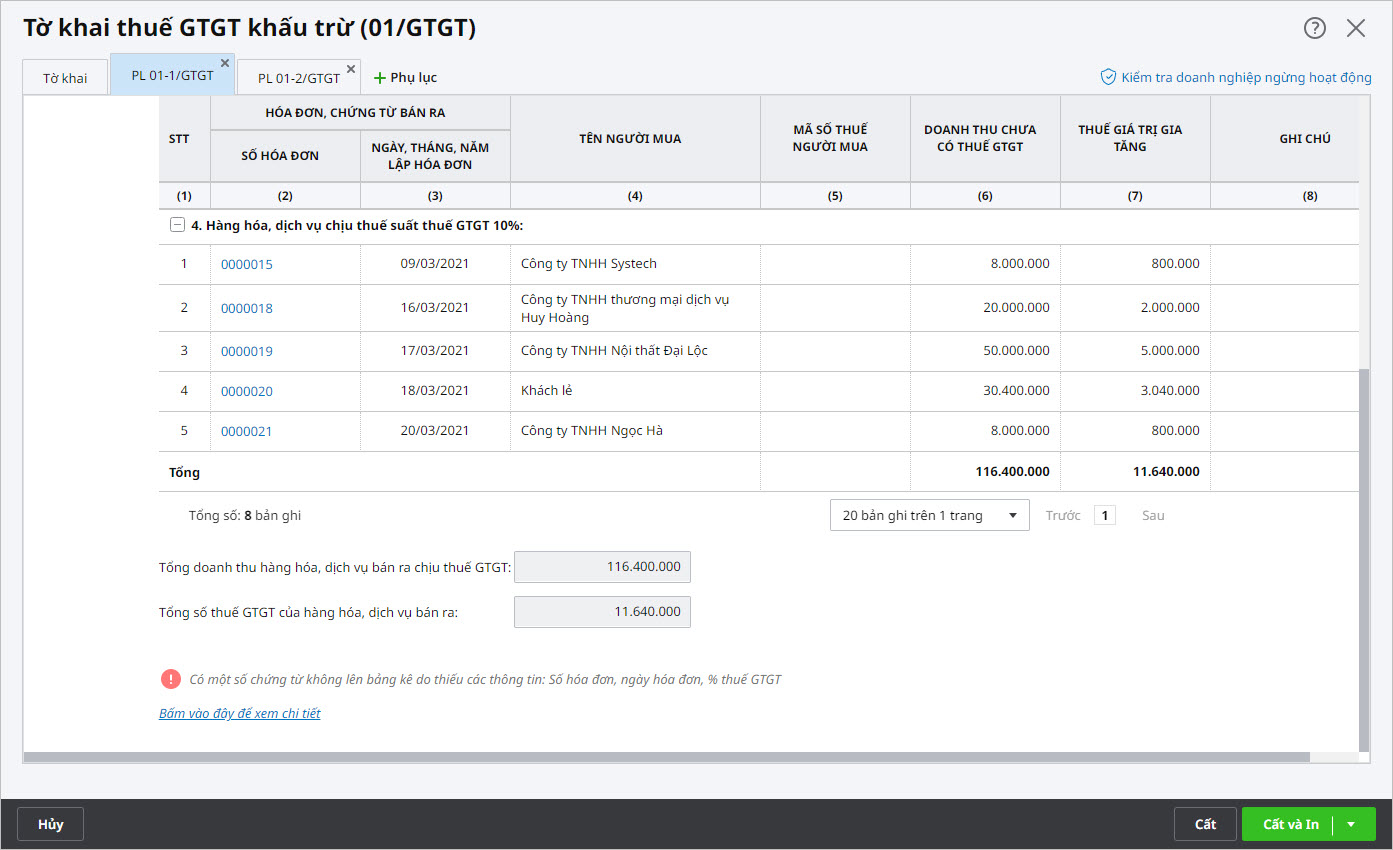Open the Cất và In dropdown arrow
Screen dimensions: 1393x850
click(1351, 824)
